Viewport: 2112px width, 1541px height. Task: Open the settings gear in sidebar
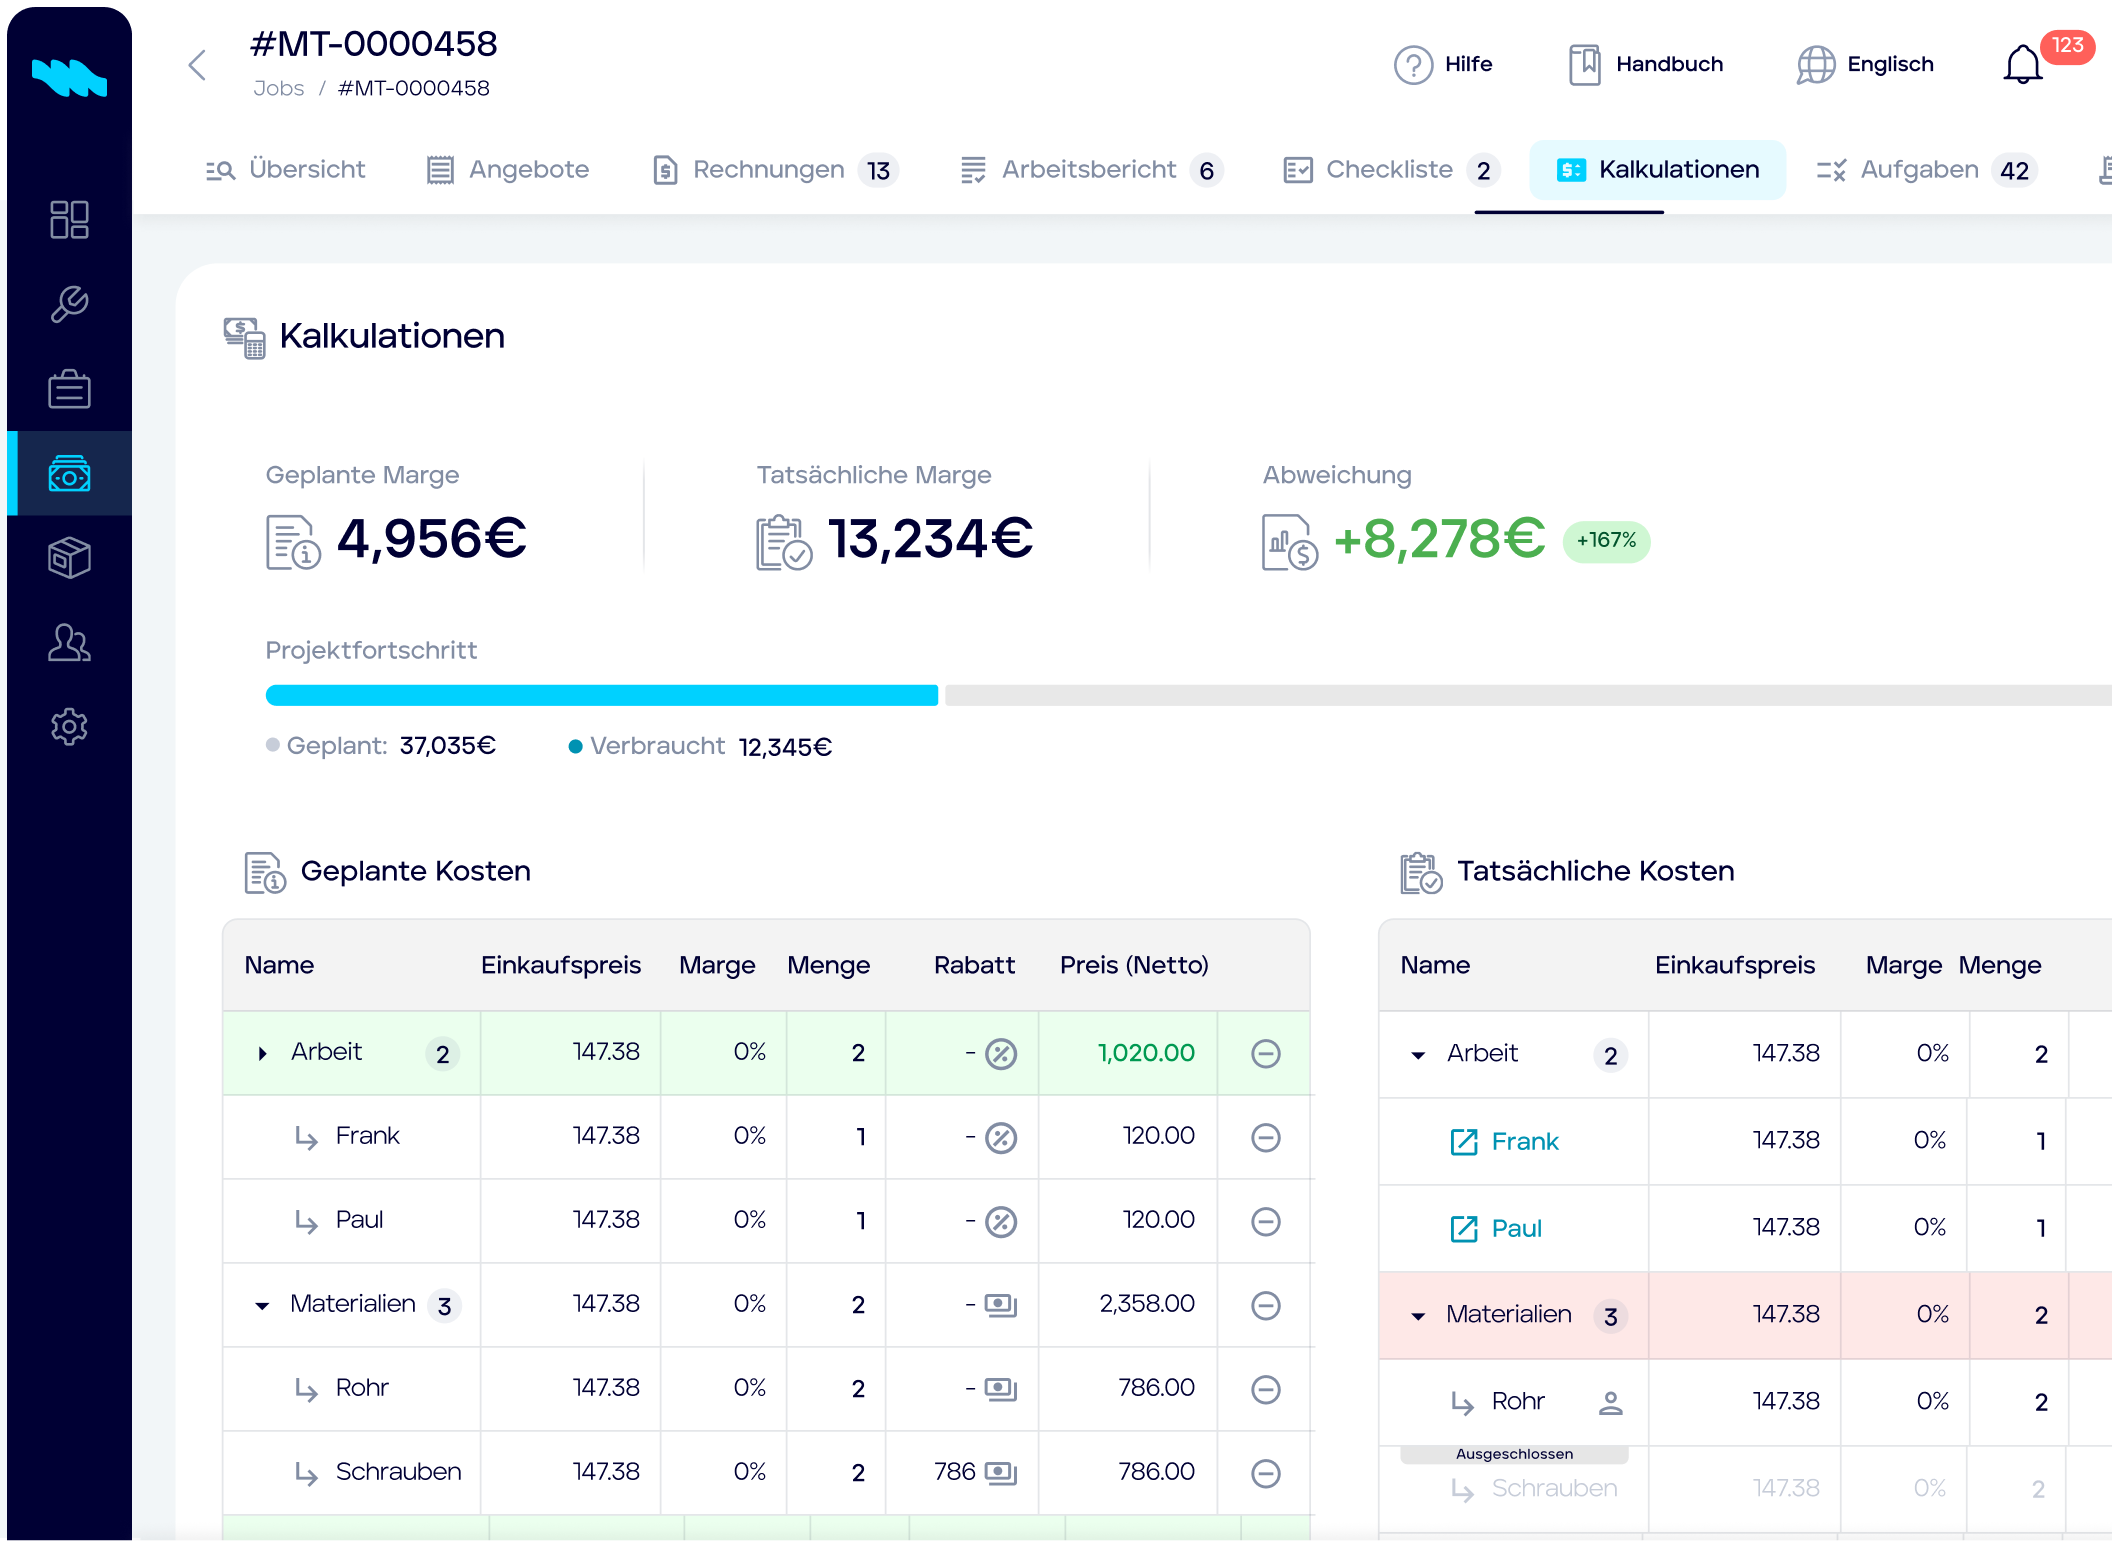coord(69,727)
